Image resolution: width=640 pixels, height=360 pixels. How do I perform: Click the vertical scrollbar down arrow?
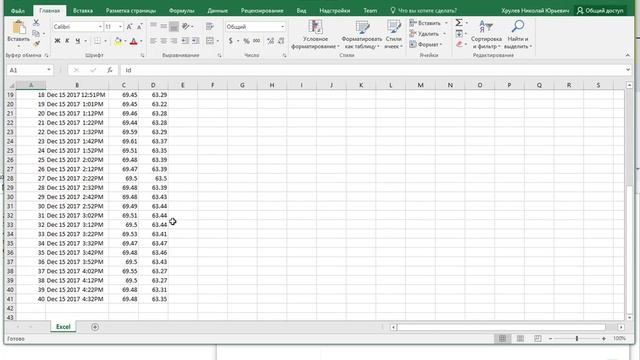629,317
